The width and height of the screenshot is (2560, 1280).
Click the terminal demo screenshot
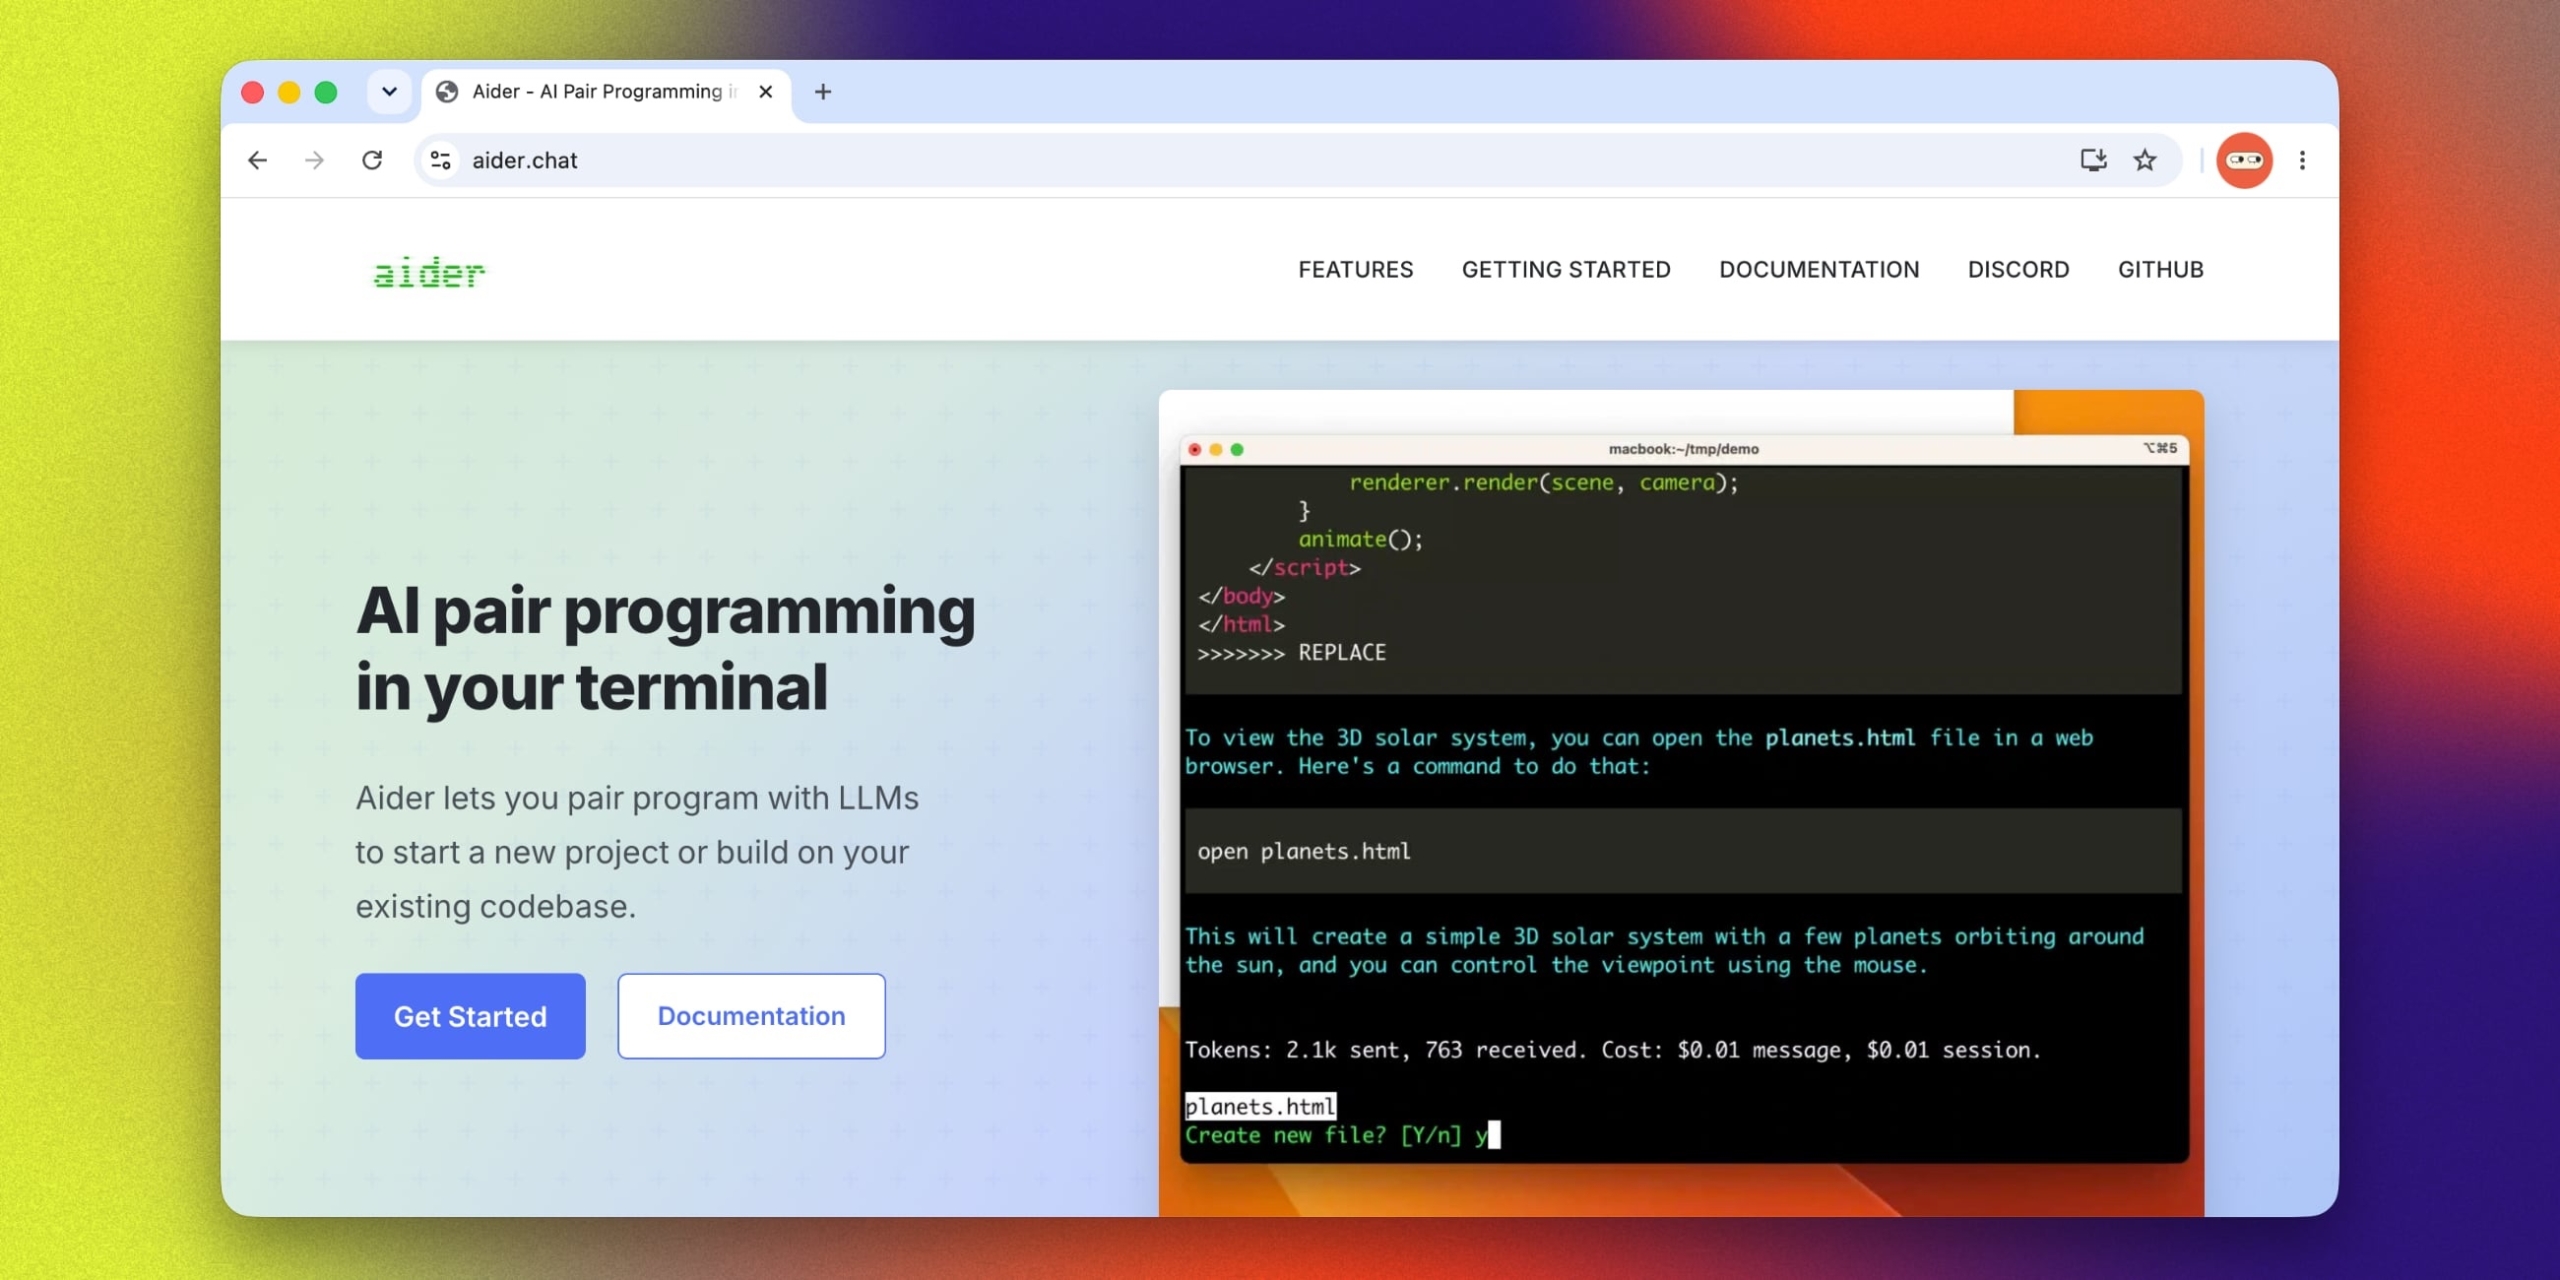(1681, 803)
